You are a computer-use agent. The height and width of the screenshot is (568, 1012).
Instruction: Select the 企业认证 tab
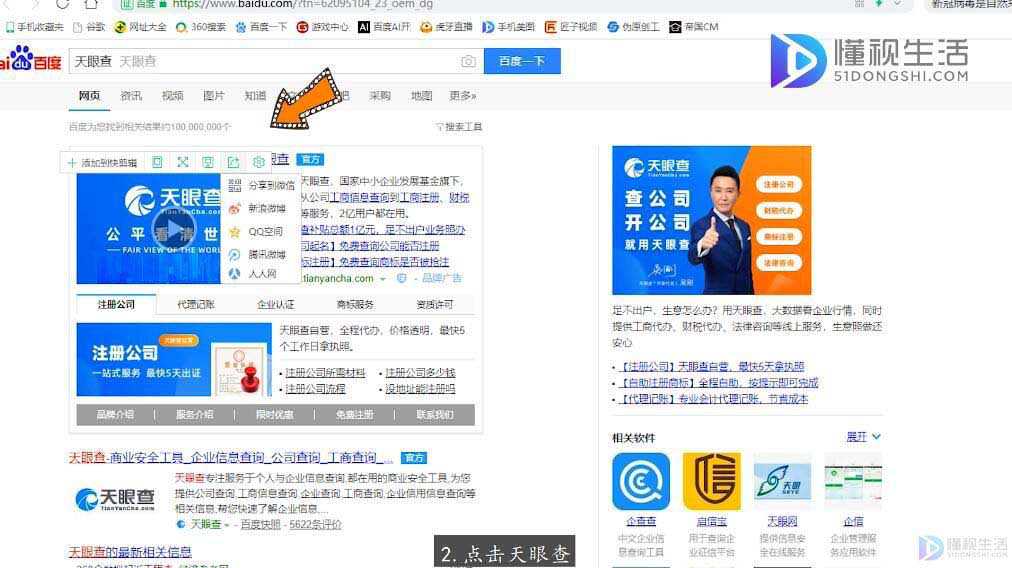coord(276,304)
